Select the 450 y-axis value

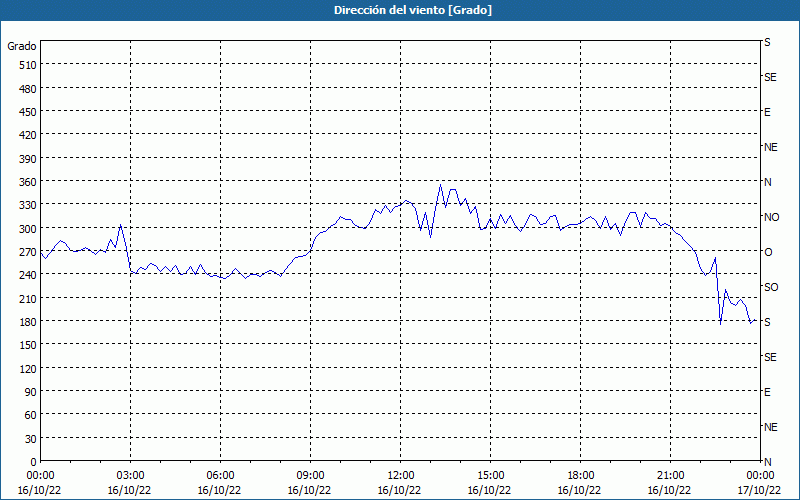pos(29,112)
